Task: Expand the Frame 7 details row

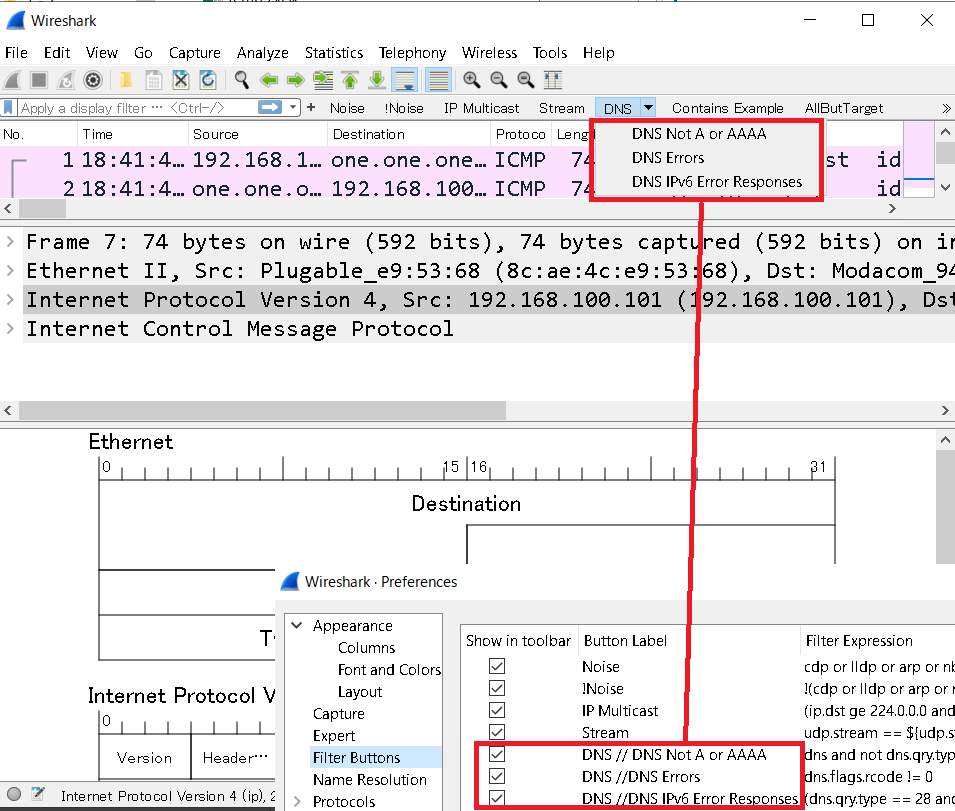Action: [x=10, y=242]
